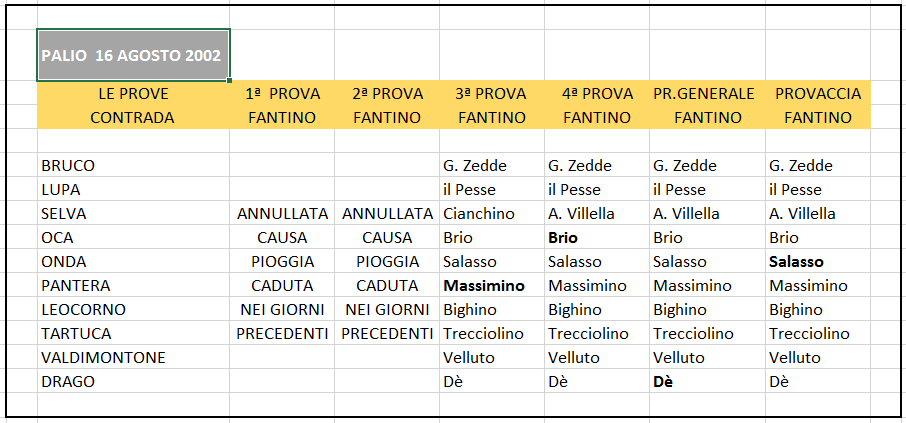Select the PROVACCIA header cell
906x423 pixels.
point(818,93)
